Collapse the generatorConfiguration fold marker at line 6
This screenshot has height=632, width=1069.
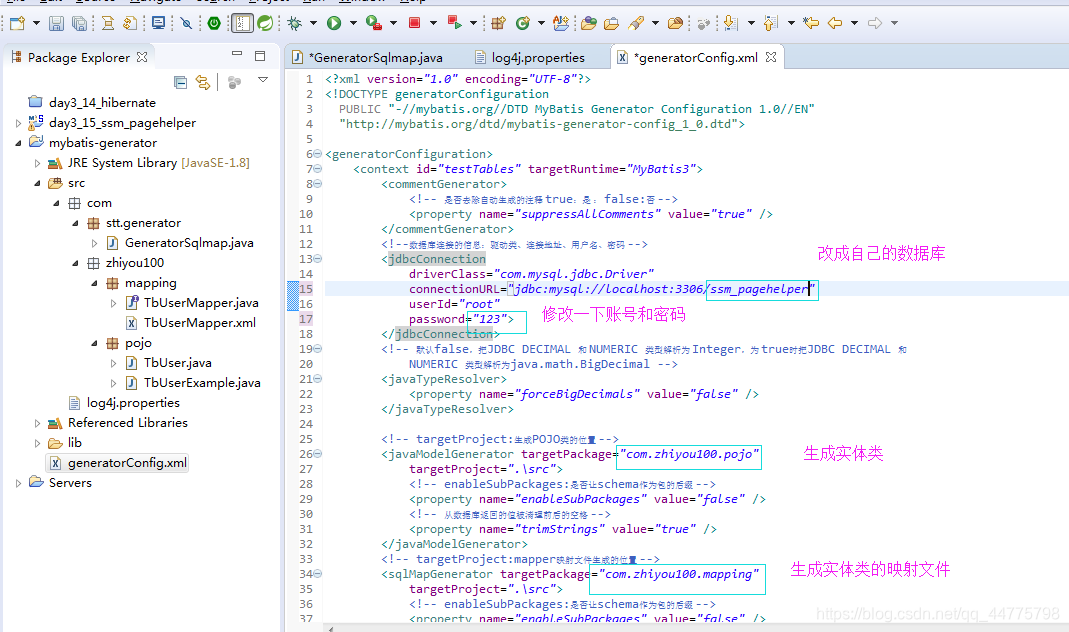pos(318,154)
